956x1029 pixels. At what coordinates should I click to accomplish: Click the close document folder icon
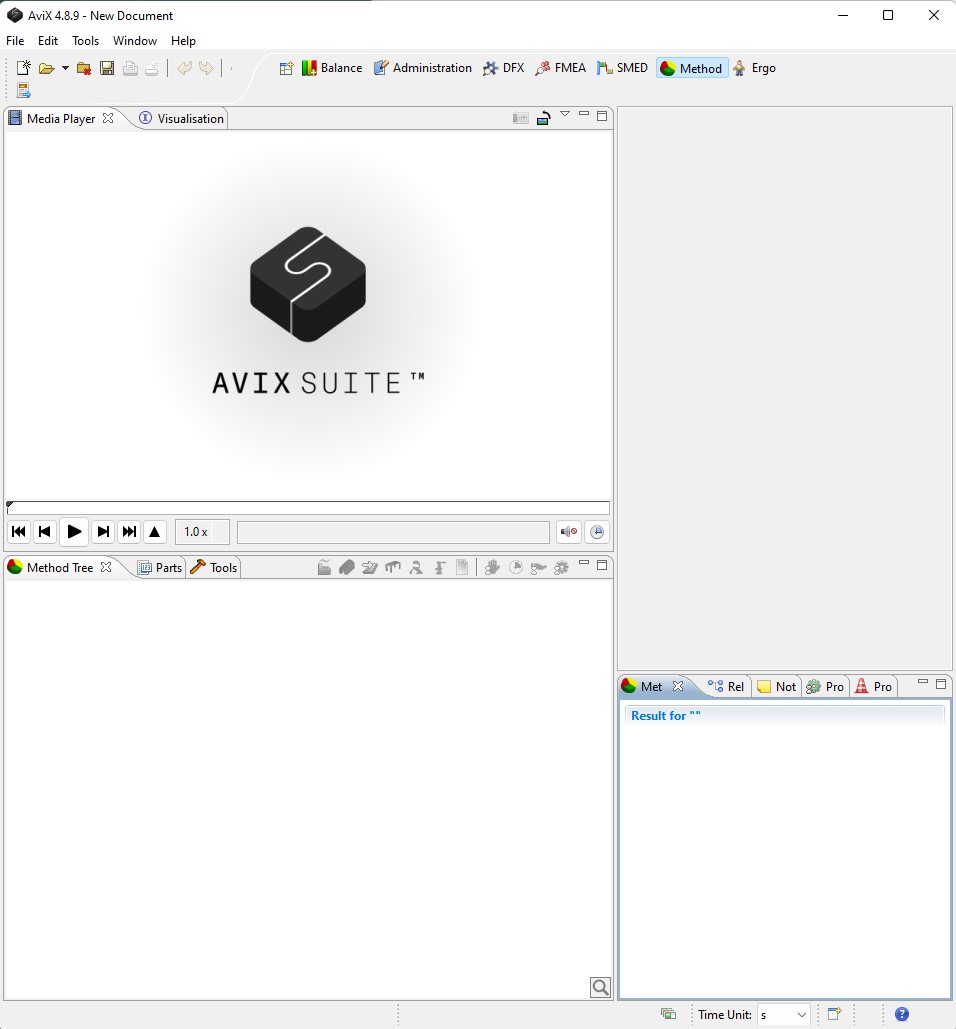click(x=84, y=68)
